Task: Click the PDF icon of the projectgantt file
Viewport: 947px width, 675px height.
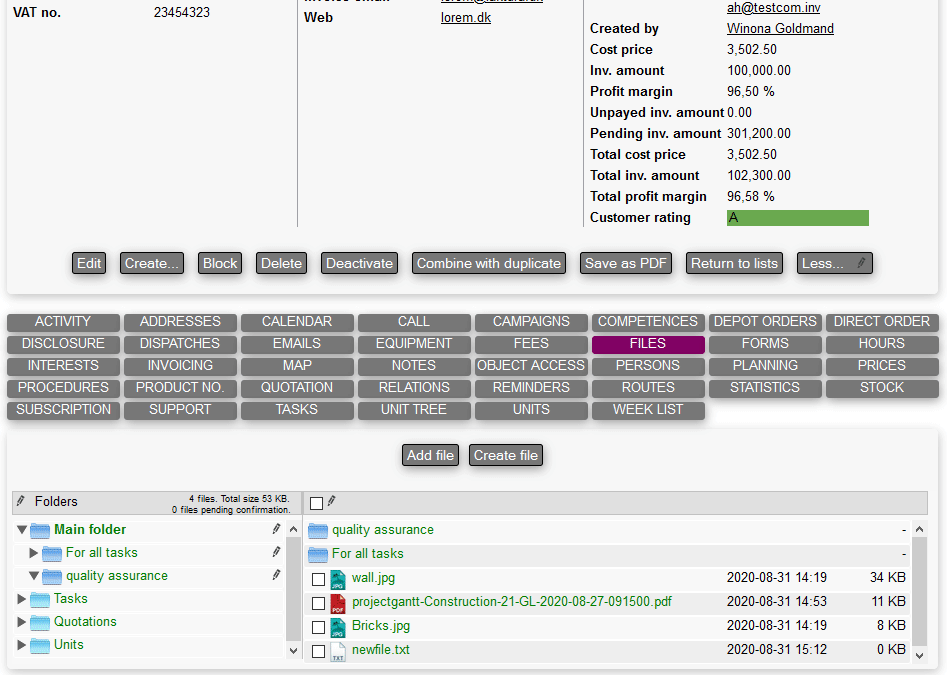Action: [x=338, y=603]
